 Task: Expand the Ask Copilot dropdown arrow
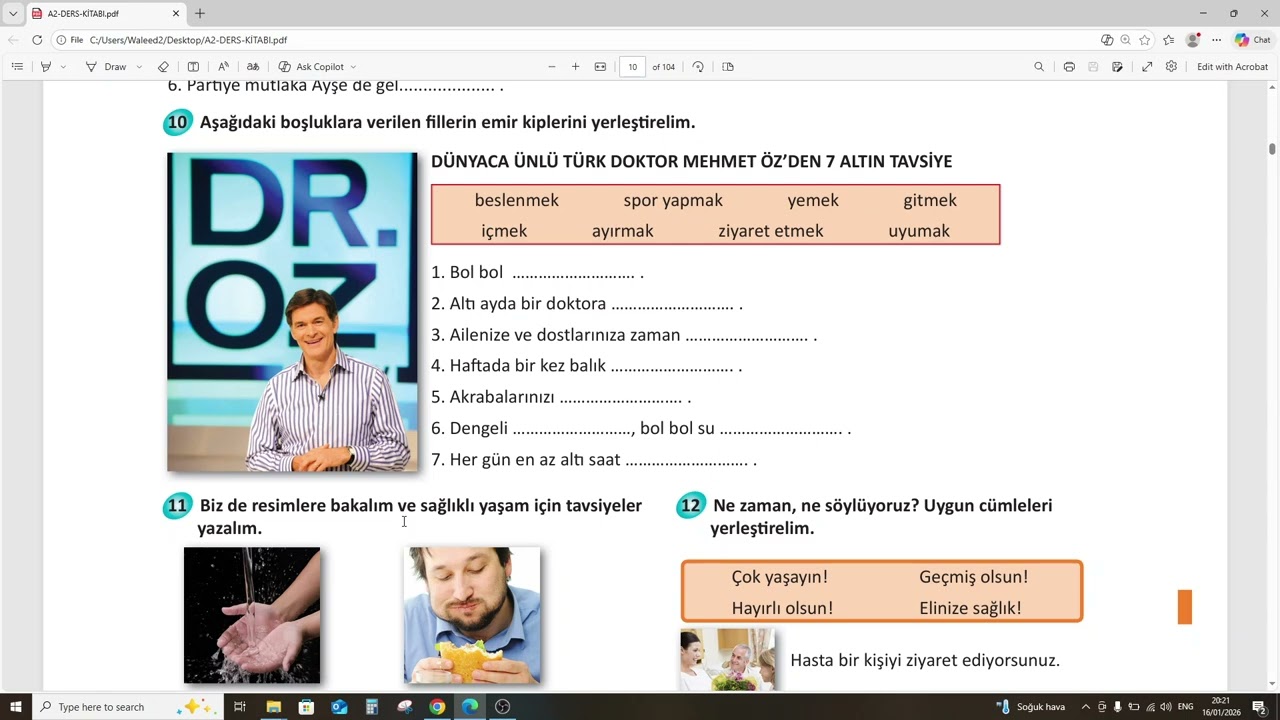[353, 67]
